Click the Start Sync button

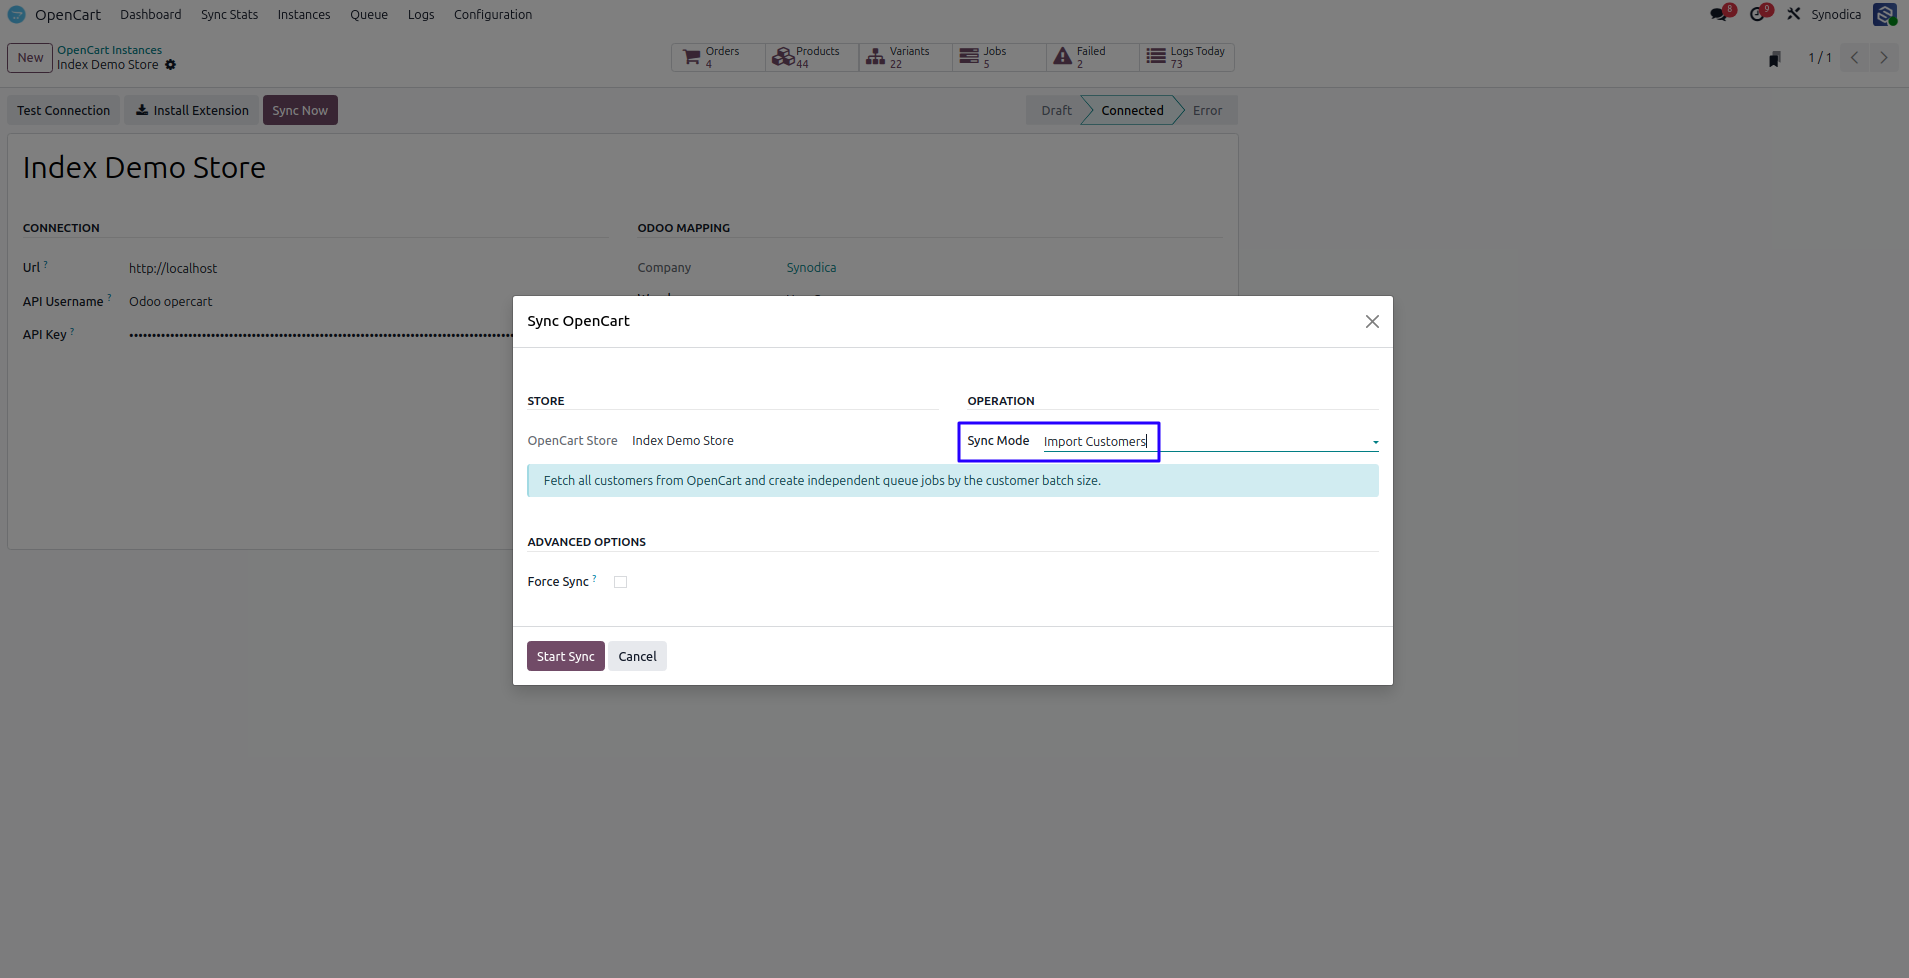point(565,656)
